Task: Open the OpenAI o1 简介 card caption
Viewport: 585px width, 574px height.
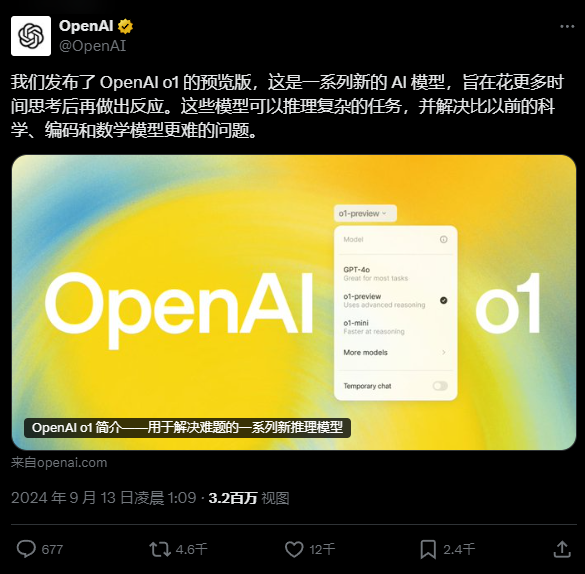Action: pos(187,428)
